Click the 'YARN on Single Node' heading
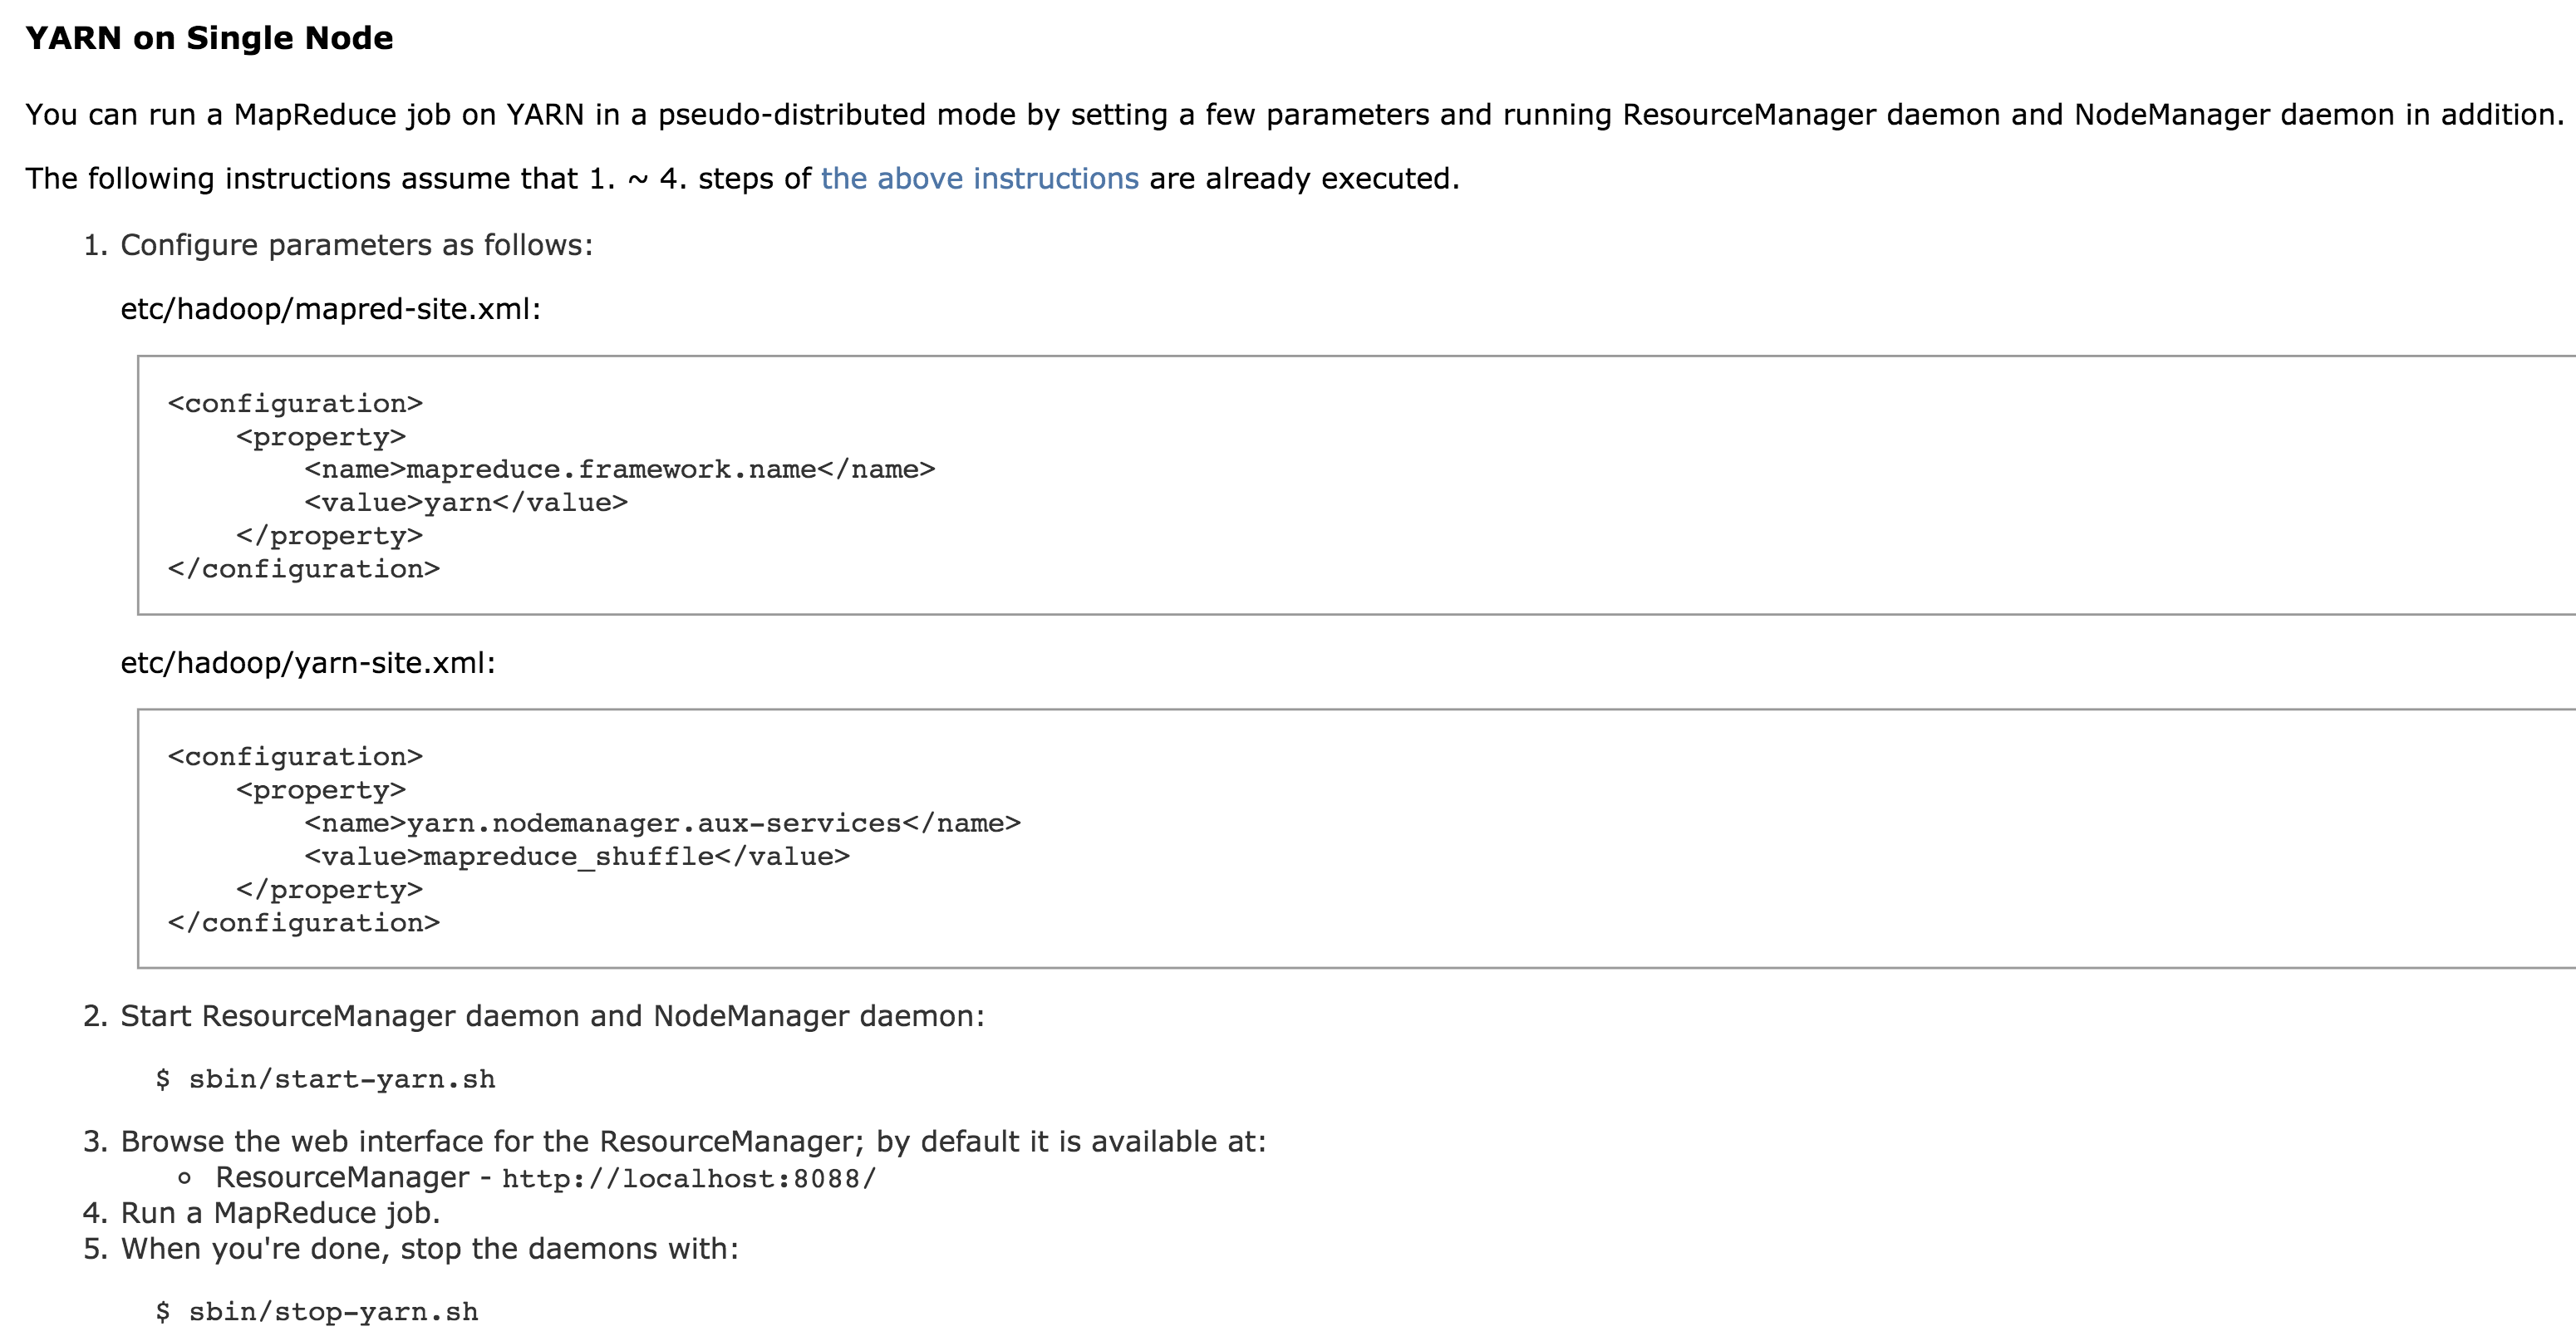Screen dimensions: 2576x1341 point(209,38)
